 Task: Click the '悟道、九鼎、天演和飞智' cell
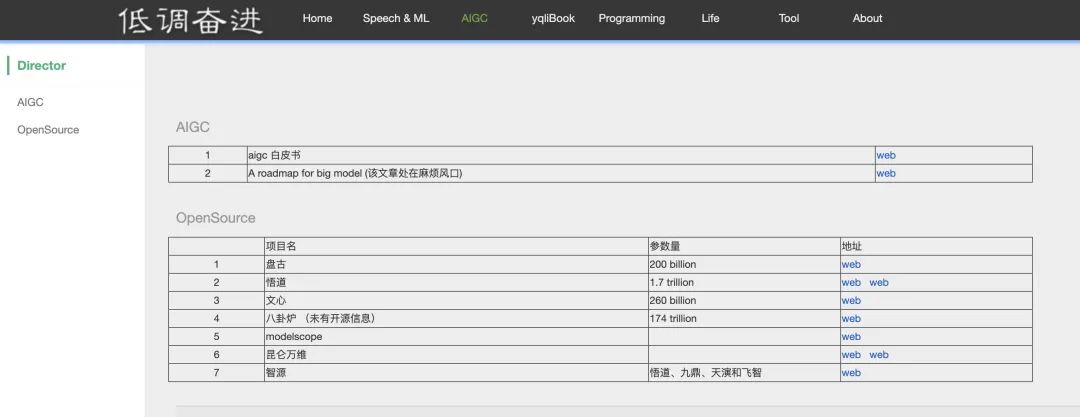tap(744, 372)
